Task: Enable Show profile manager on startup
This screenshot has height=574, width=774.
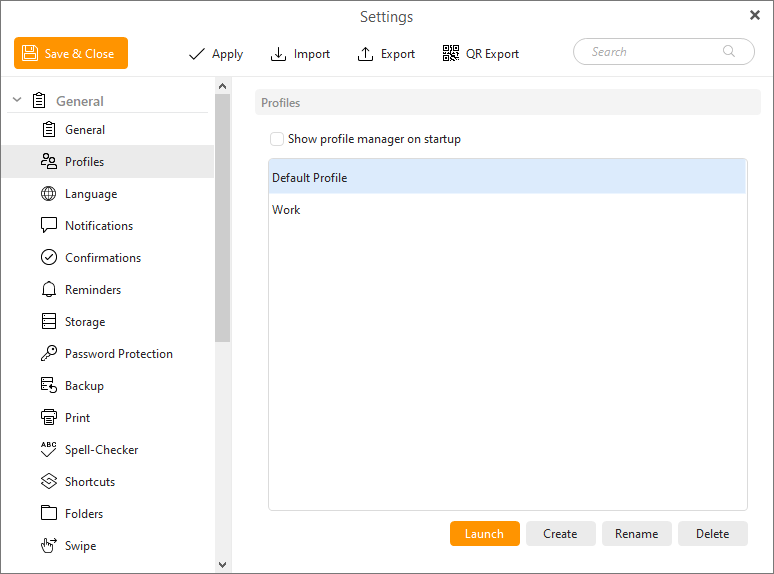Action: [277, 139]
